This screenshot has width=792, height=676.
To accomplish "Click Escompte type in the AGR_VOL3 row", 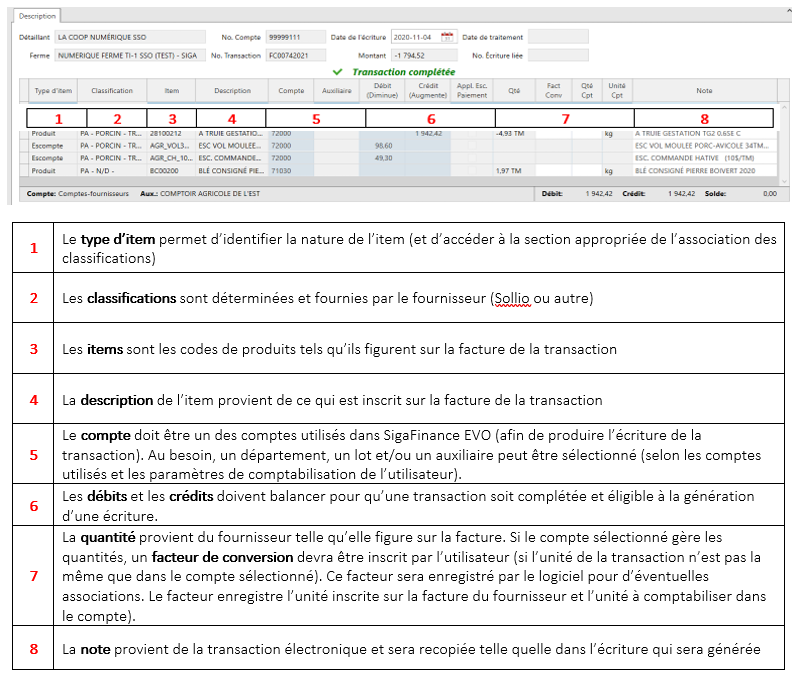I will point(47,146).
